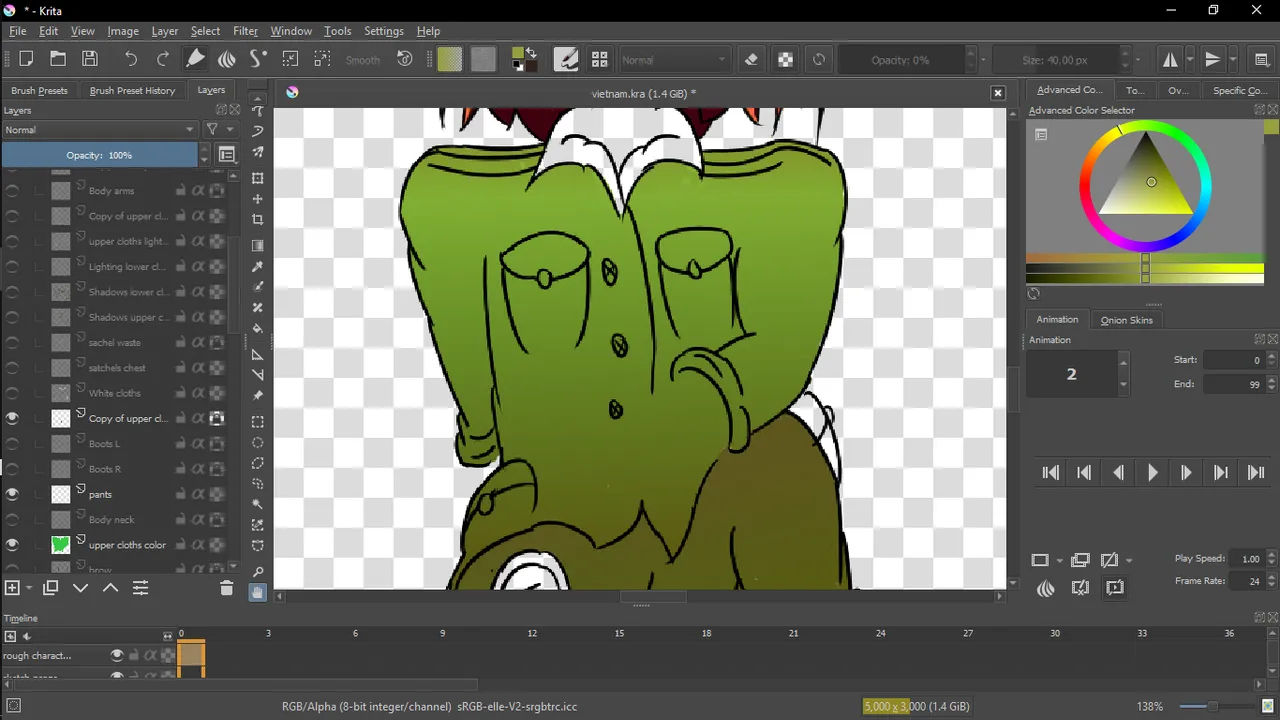1280x720 pixels.
Task: Duplicate the current layer
Action: coord(51,588)
